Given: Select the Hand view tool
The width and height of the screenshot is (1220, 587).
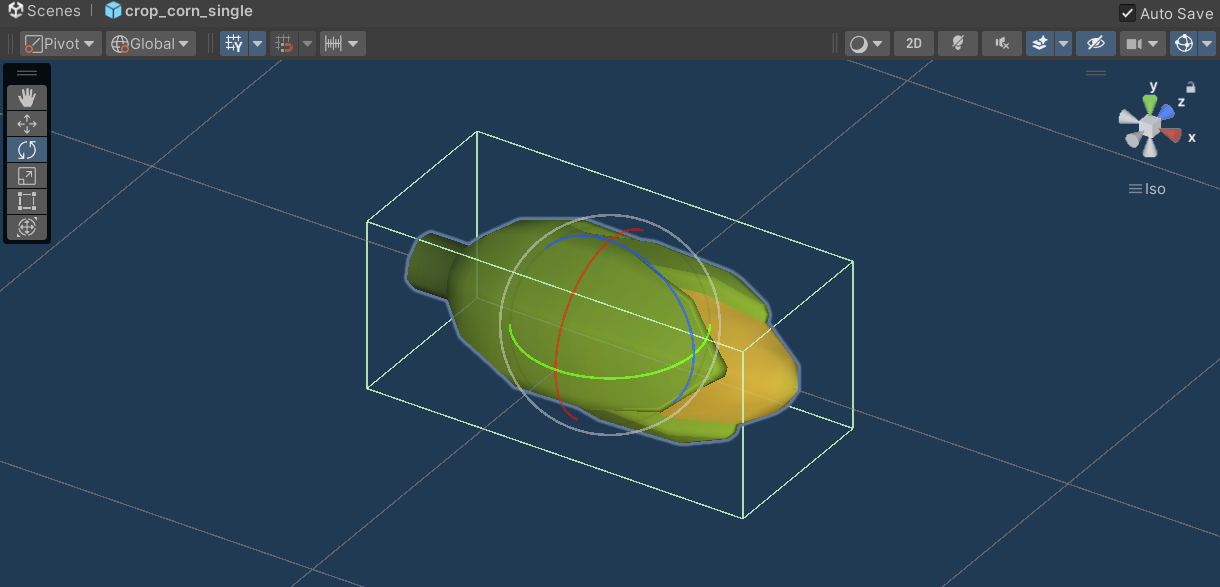Looking at the screenshot, I should [27, 97].
